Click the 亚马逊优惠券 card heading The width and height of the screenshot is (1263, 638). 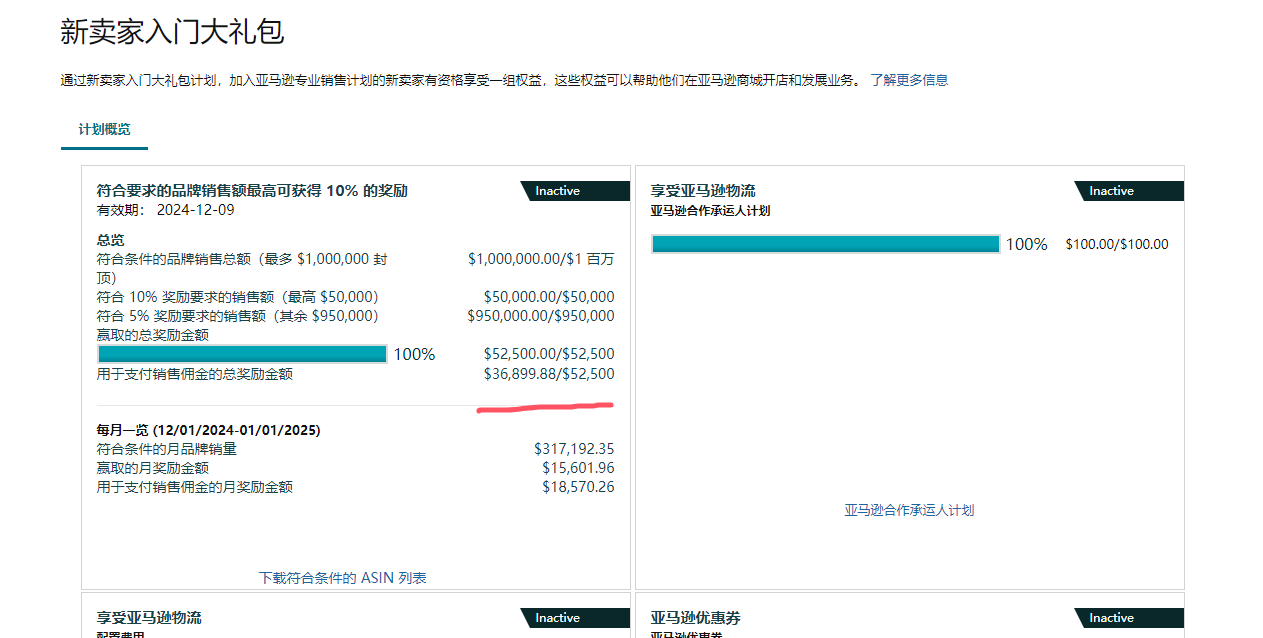point(695,618)
